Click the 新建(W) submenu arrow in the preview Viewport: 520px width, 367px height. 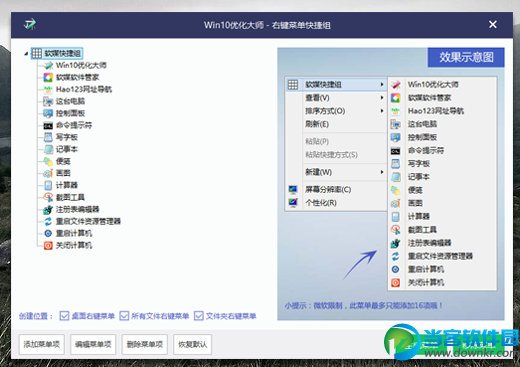click(x=382, y=172)
